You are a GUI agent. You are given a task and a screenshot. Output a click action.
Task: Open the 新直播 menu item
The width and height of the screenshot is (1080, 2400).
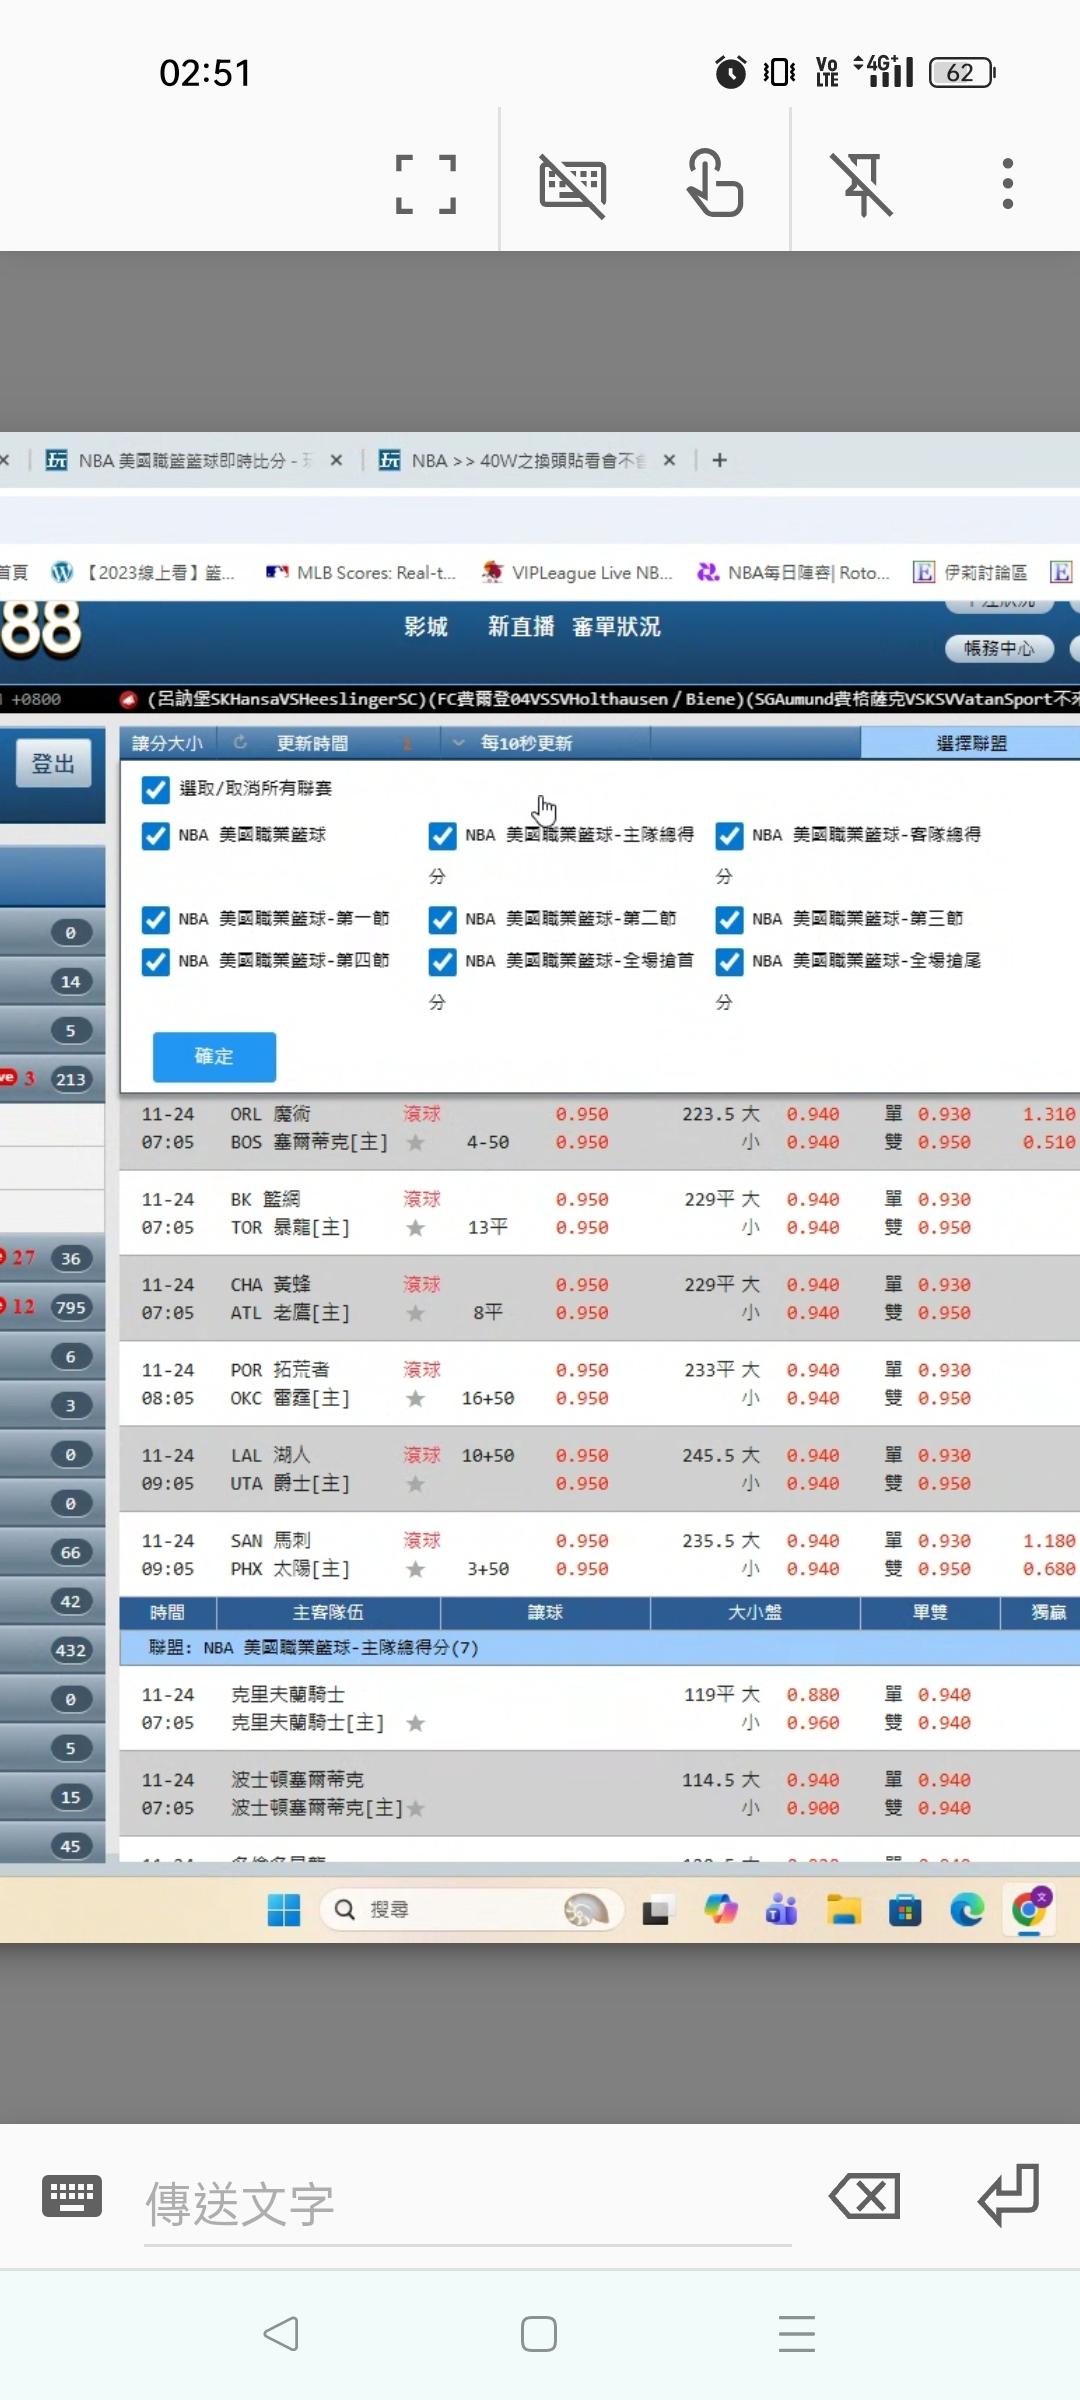point(520,627)
